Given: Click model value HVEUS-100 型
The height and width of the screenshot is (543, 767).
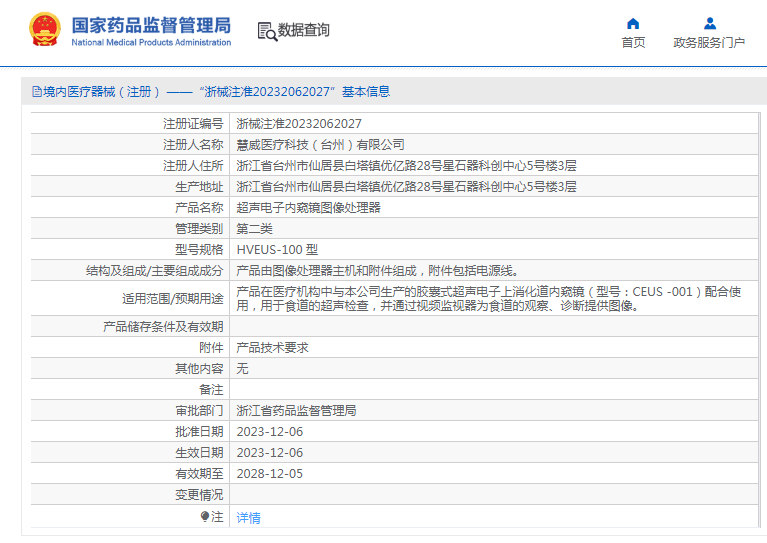Looking at the screenshot, I should coord(277,250).
